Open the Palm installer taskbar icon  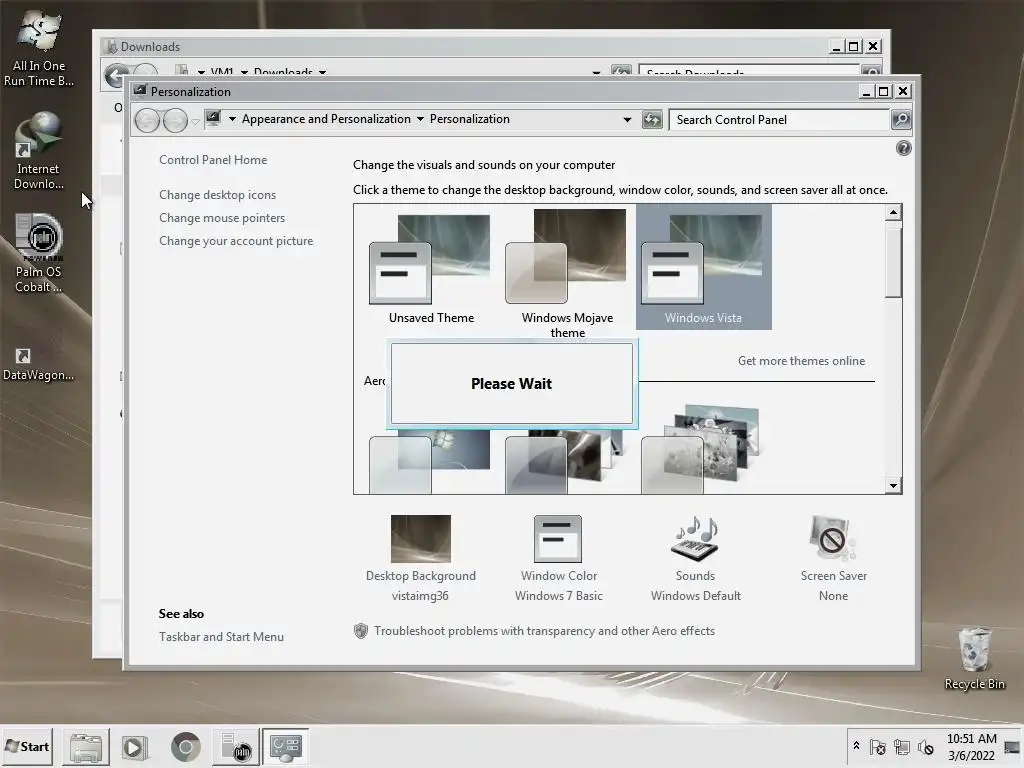coord(236,747)
